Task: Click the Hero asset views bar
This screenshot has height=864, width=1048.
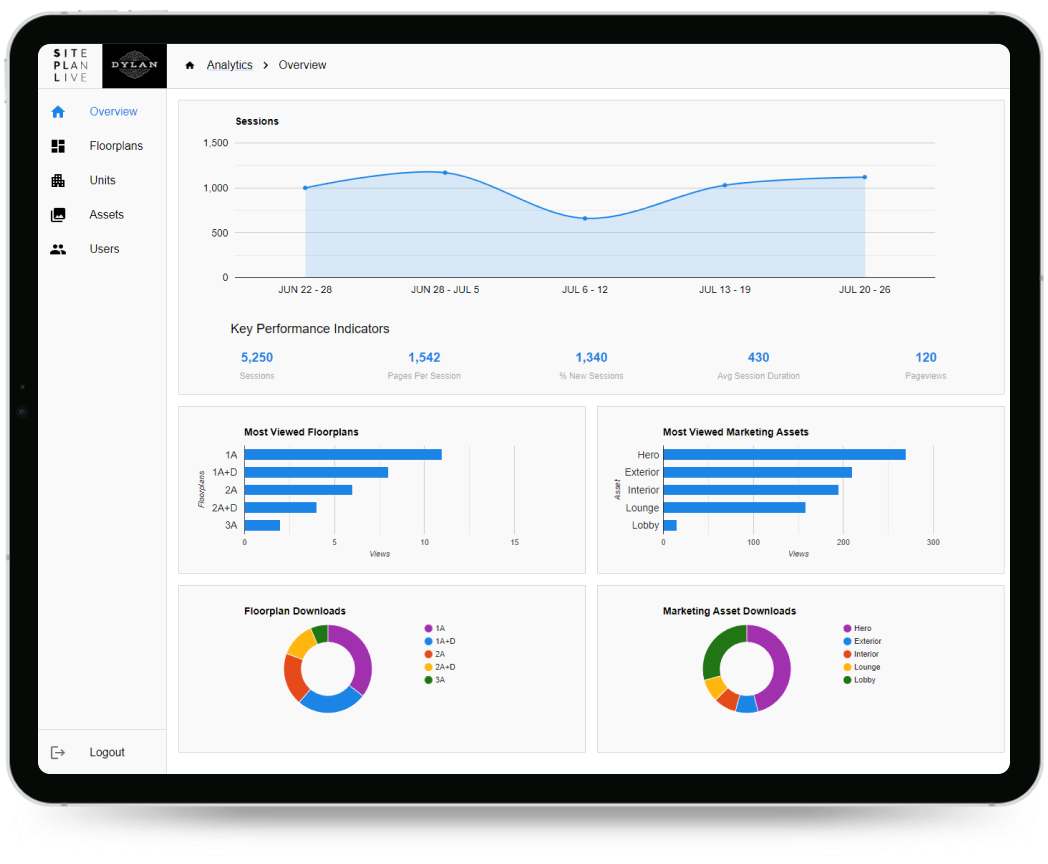Action: click(785, 454)
